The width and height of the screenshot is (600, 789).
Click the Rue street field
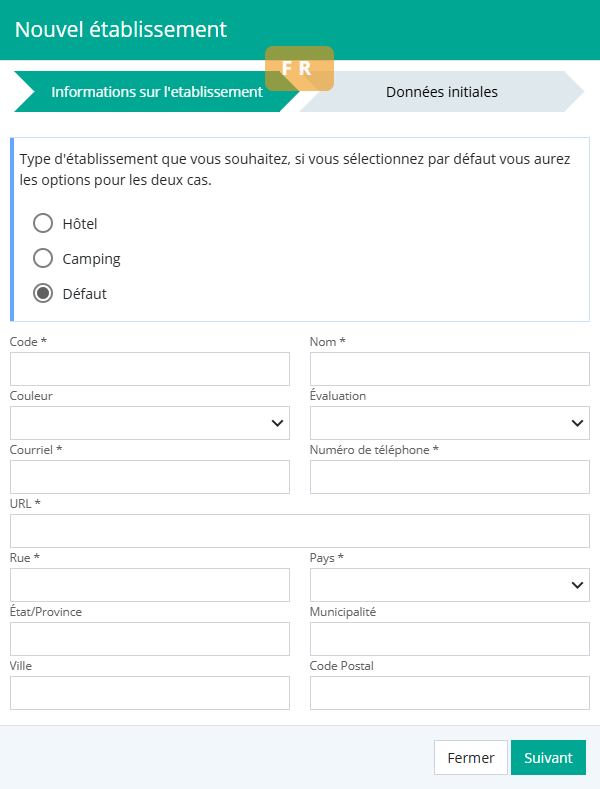150,585
